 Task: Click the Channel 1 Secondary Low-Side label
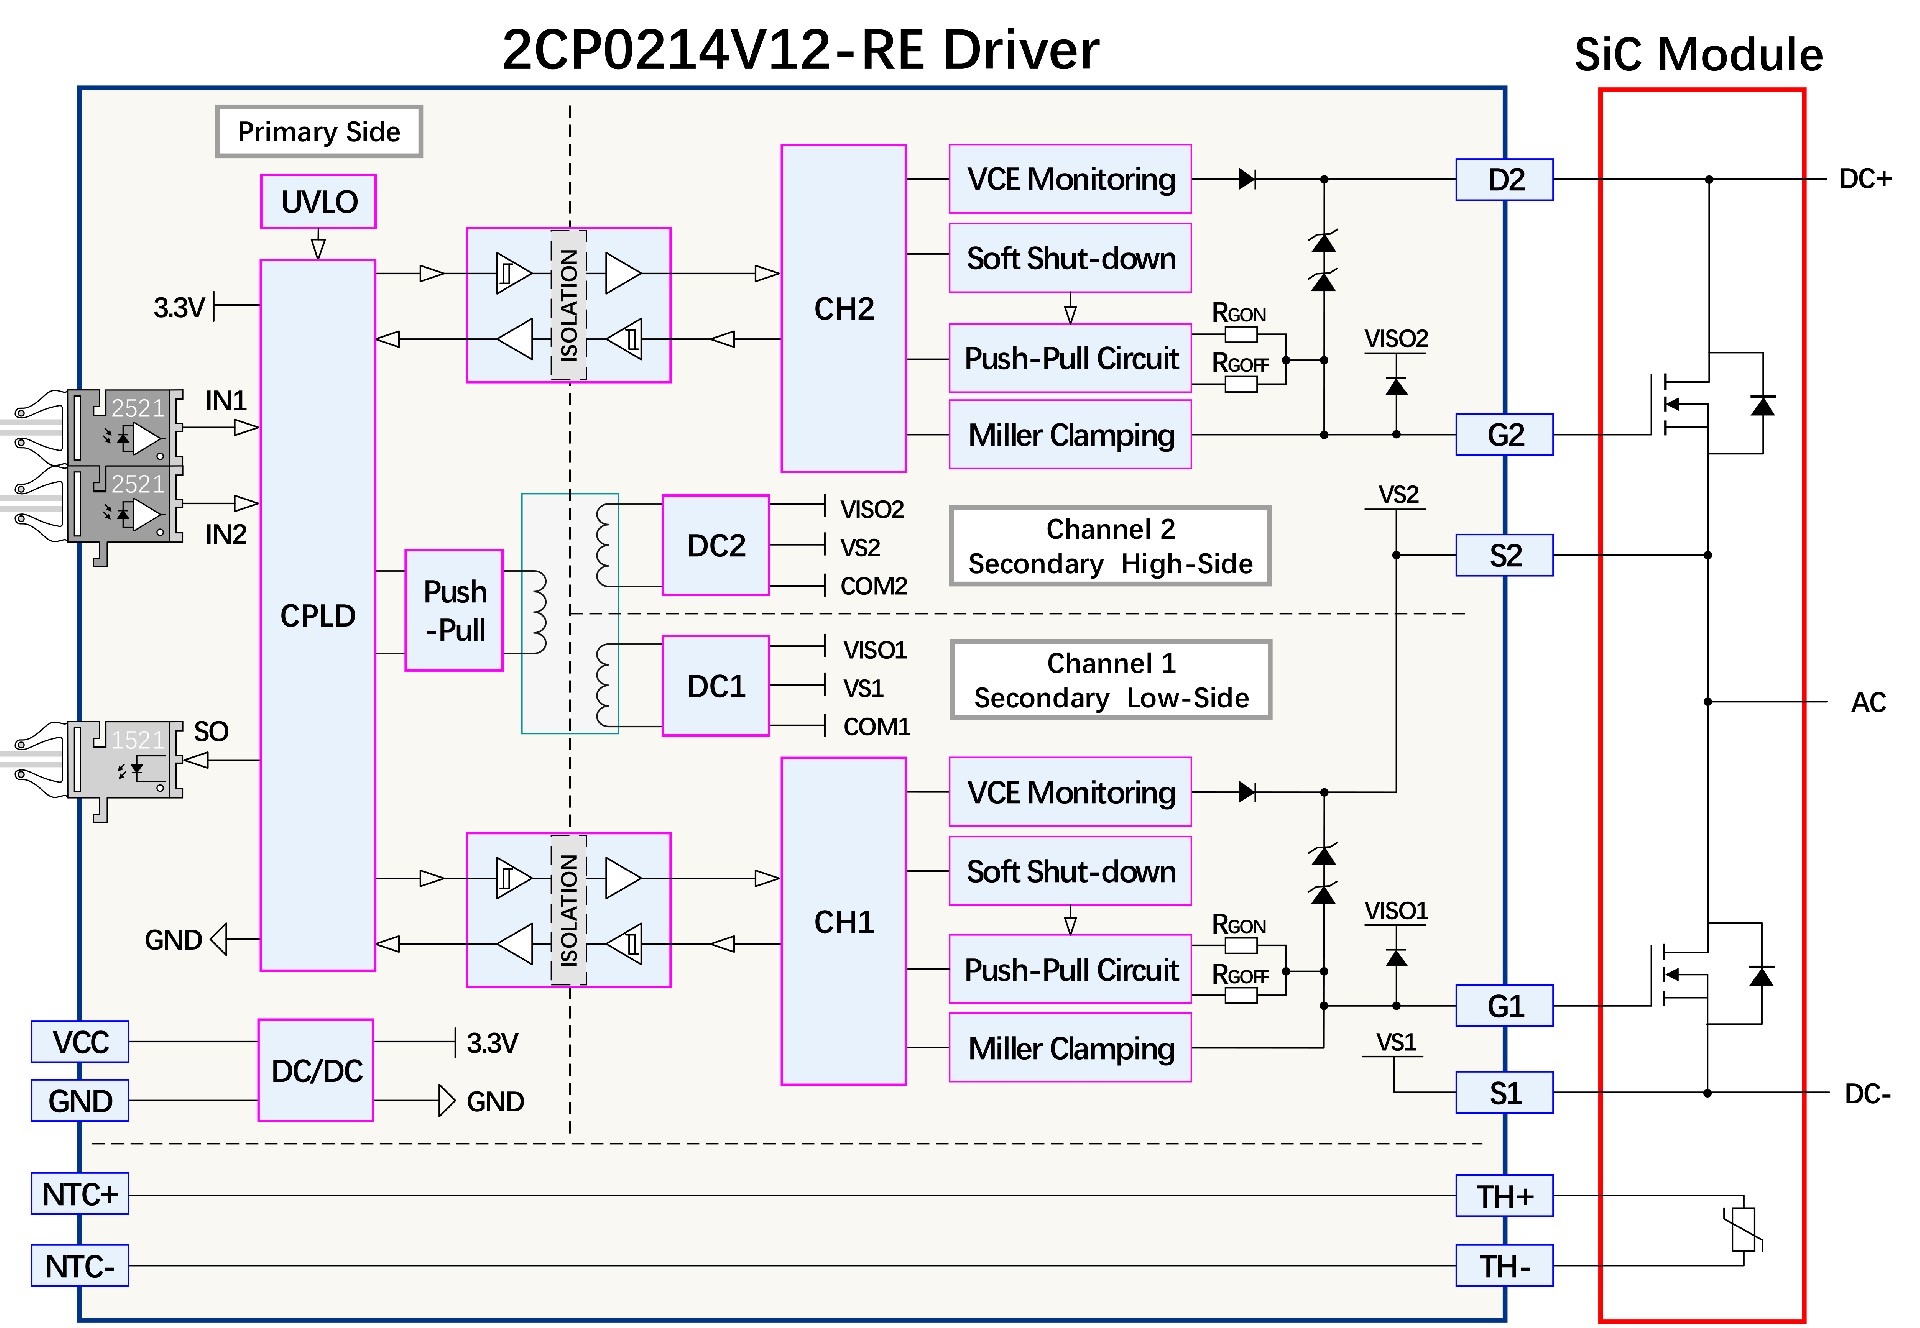coord(1110,680)
